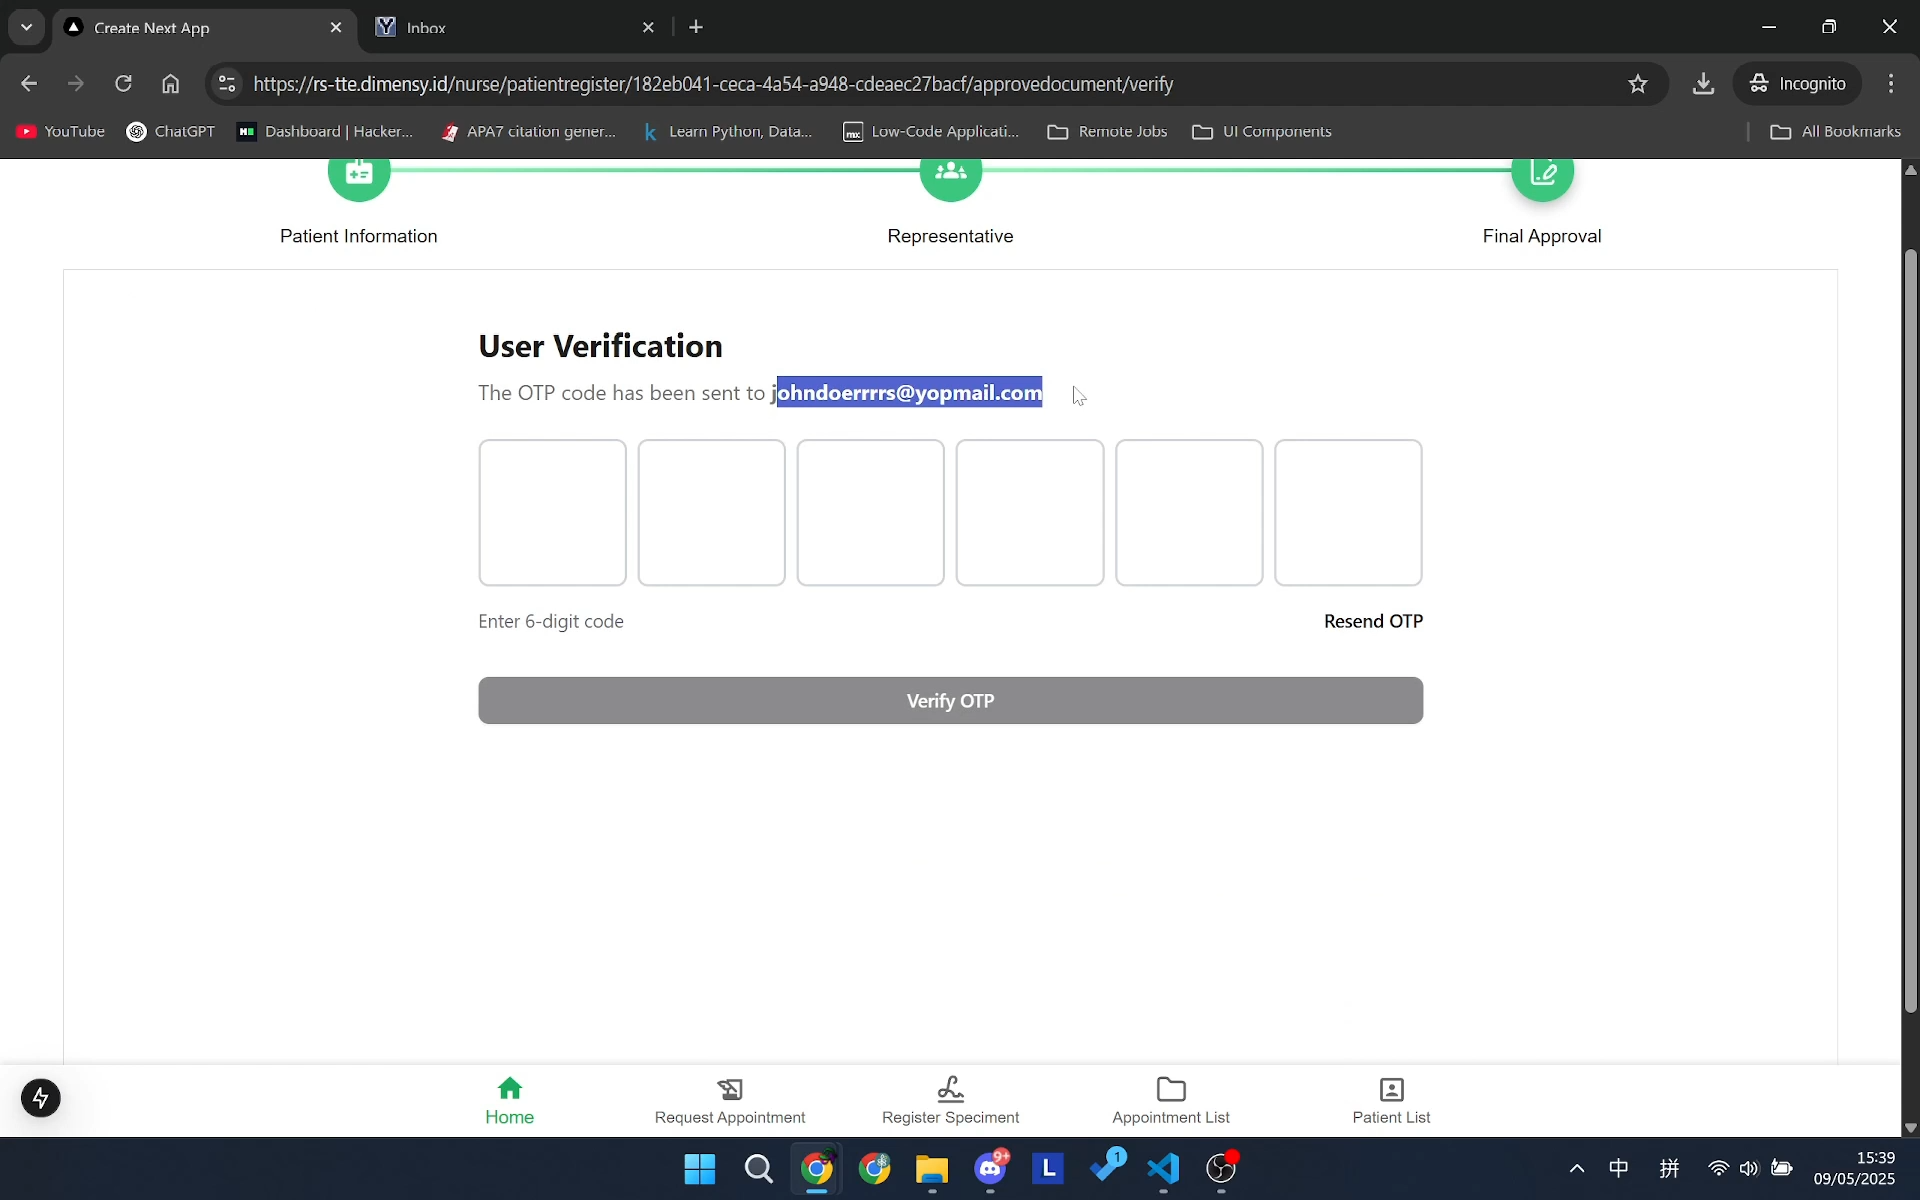This screenshot has height=1200, width=1920.
Task: Show hidden system tray icons
Action: click(1577, 1168)
